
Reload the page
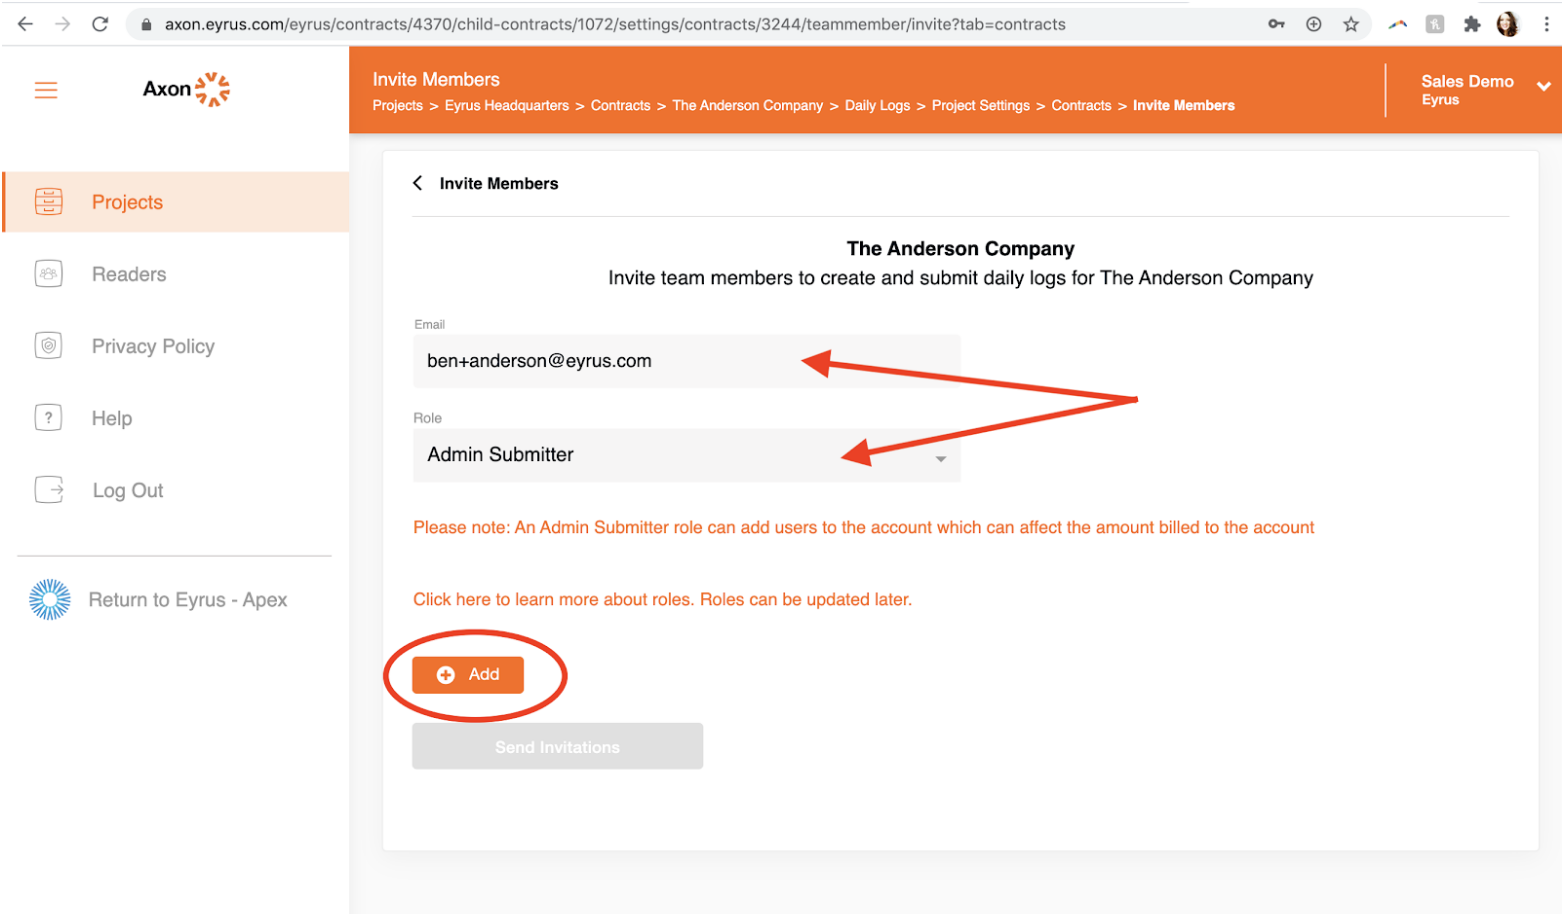click(100, 24)
